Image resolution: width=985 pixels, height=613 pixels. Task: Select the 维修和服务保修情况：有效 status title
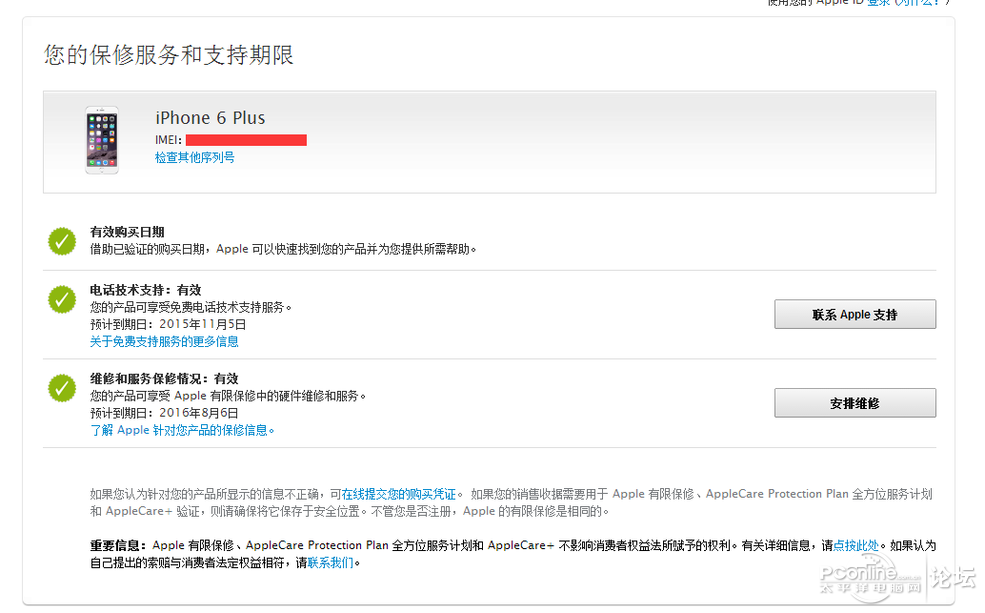(164, 379)
